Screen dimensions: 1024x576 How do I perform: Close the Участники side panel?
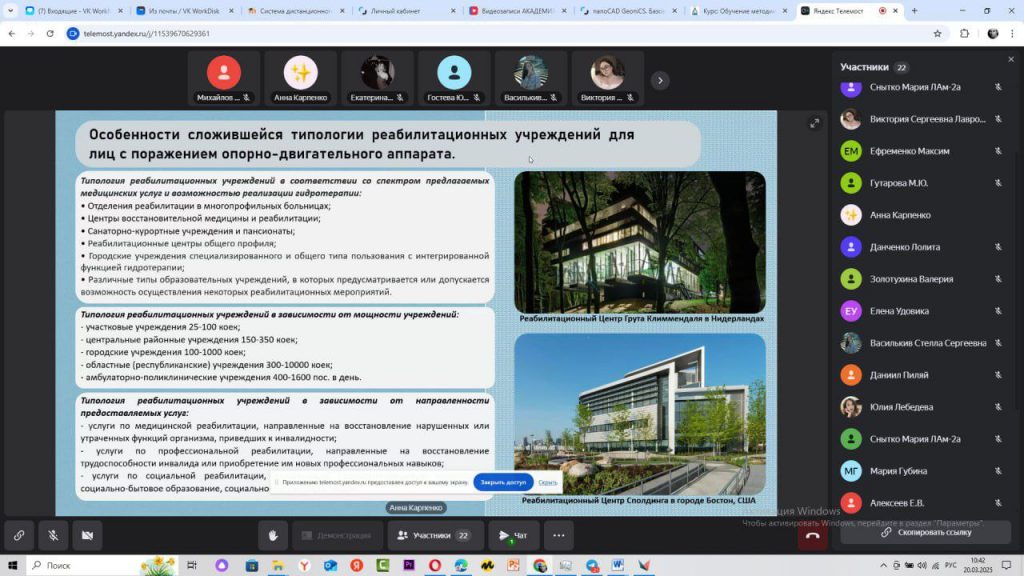tap(1010, 60)
